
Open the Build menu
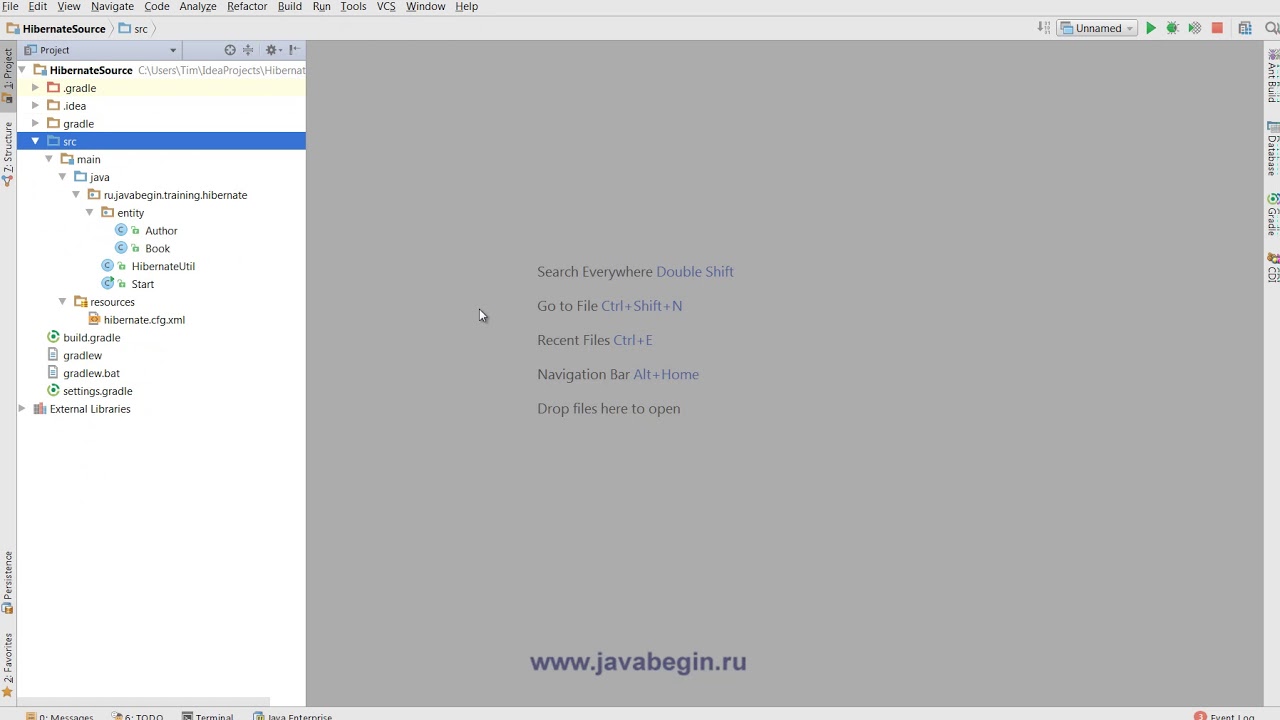pyautogui.click(x=289, y=6)
